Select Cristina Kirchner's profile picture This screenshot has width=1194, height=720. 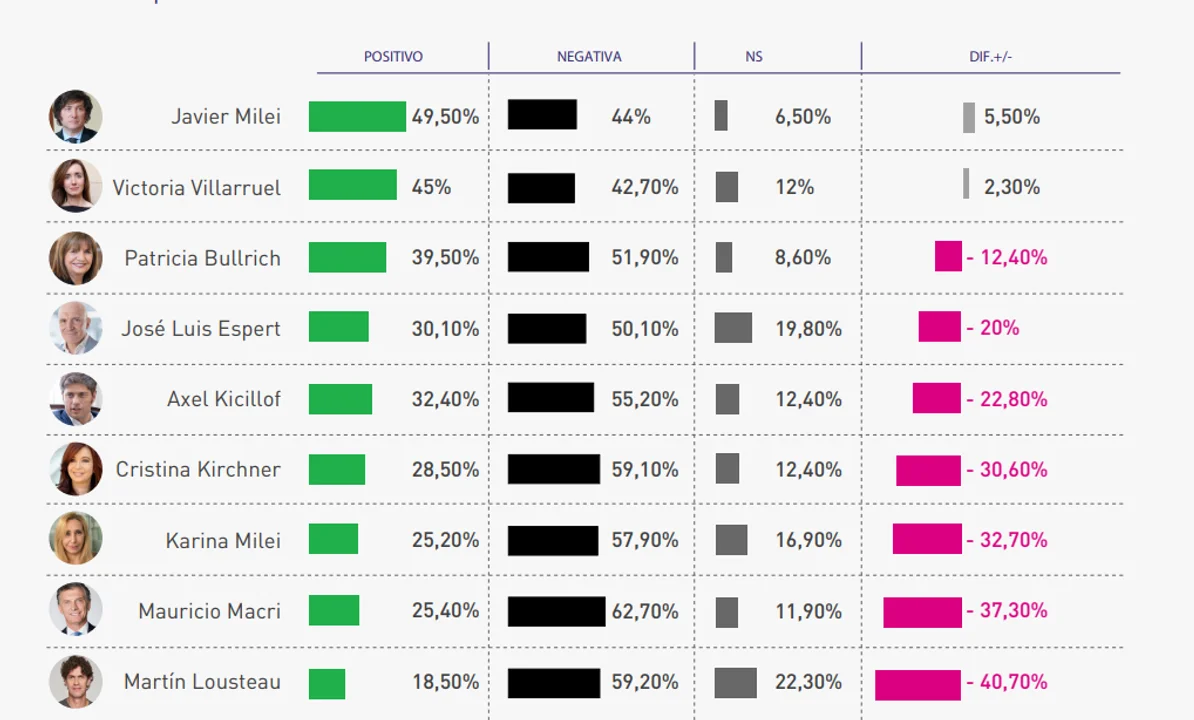tap(76, 469)
